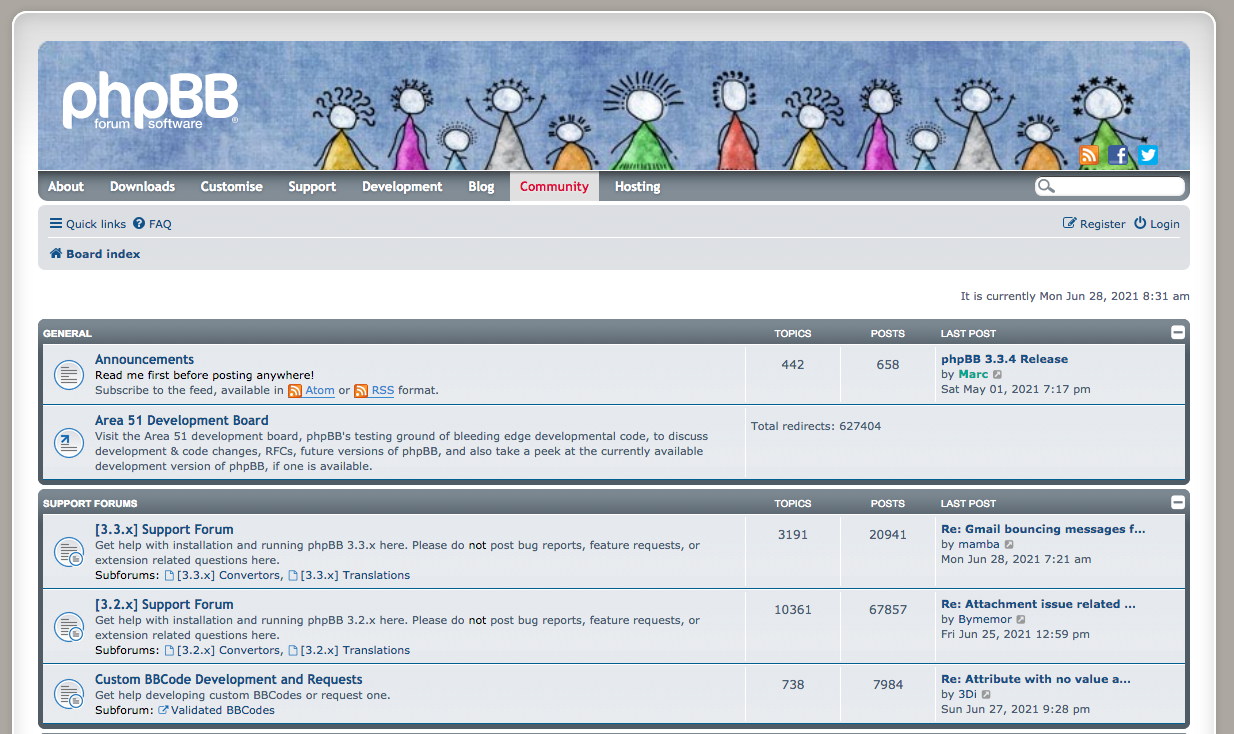The width and height of the screenshot is (1234, 734).
Task: Click the Login link
Action: pyautogui.click(x=1157, y=224)
